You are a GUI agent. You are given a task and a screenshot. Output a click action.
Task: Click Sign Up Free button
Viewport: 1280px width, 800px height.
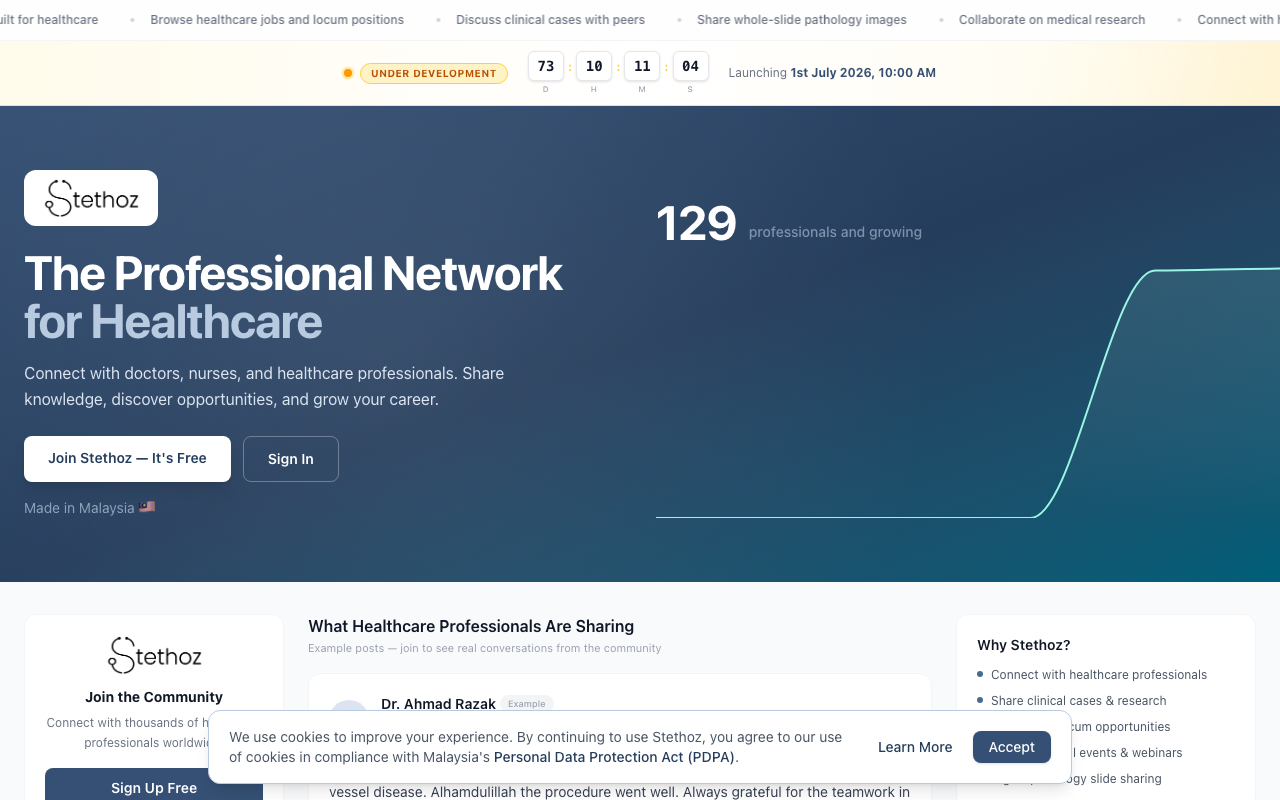coord(154,787)
